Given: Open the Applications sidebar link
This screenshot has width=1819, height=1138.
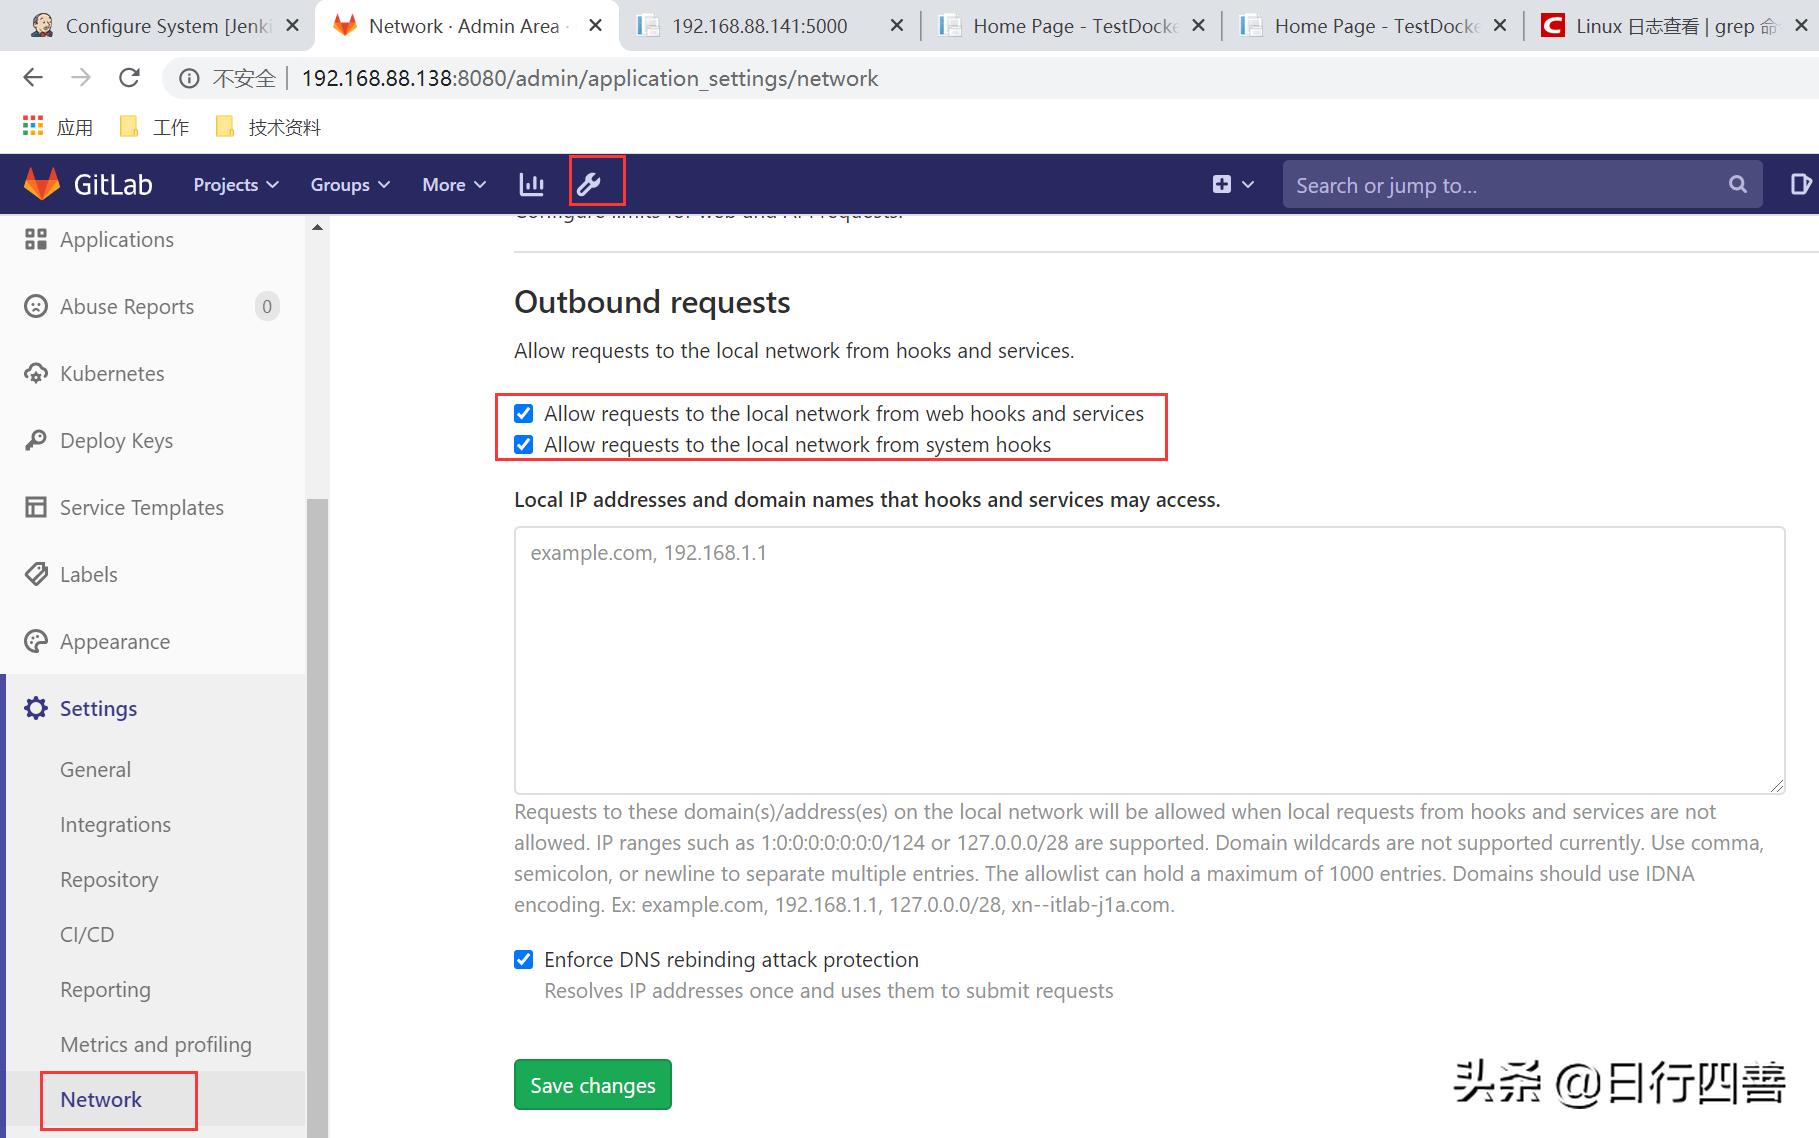Looking at the screenshot, I should (x=117, y=239).
